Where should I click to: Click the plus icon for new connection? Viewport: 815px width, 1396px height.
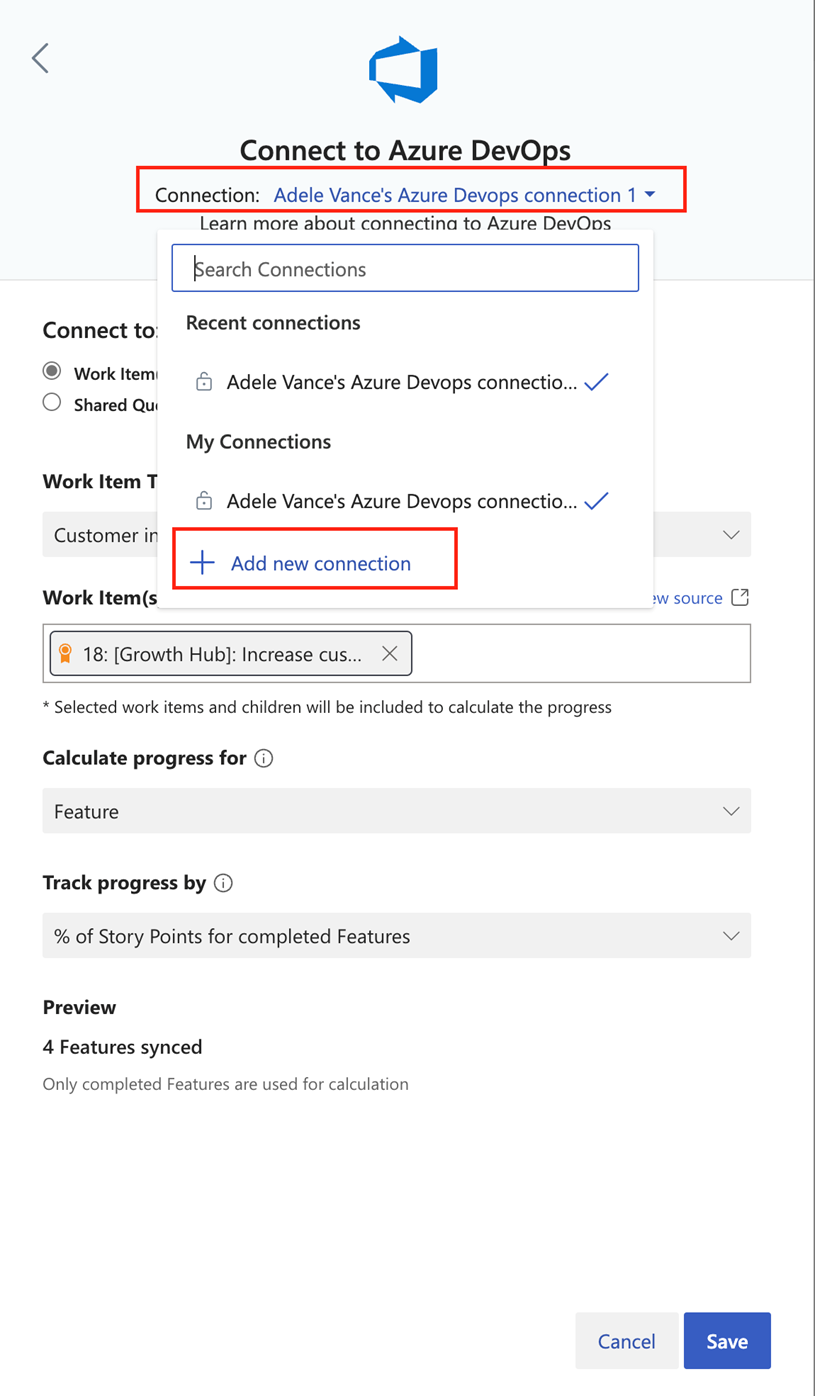click(x=202, y=563)
